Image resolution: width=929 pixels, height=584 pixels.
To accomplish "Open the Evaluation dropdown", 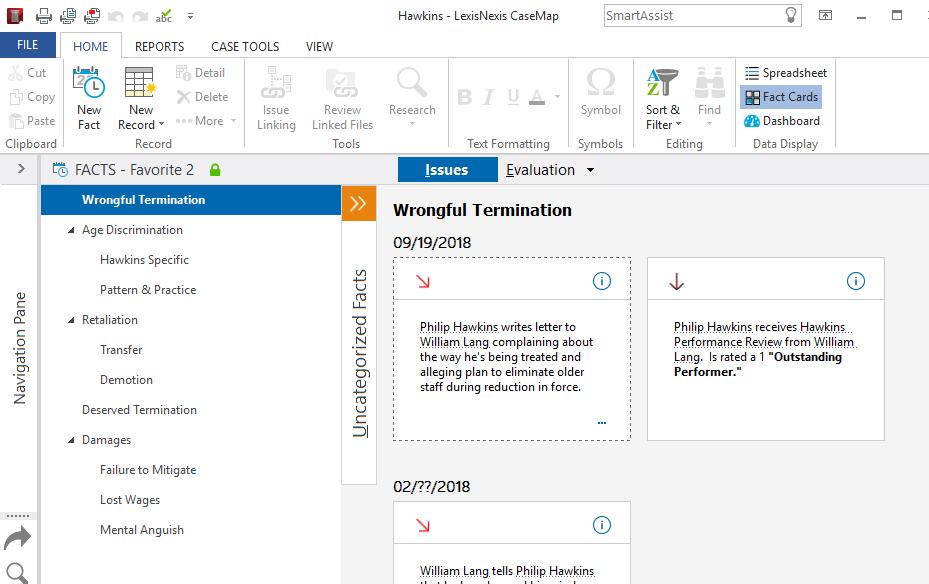I will [550, 170].
